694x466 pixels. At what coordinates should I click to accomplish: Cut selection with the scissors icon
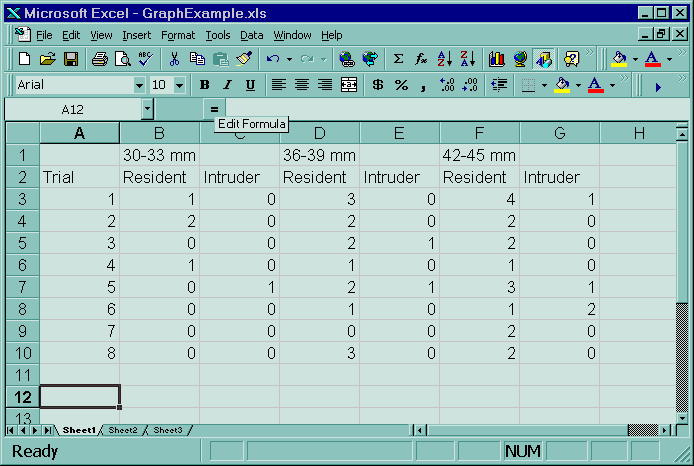coord(174,58)
